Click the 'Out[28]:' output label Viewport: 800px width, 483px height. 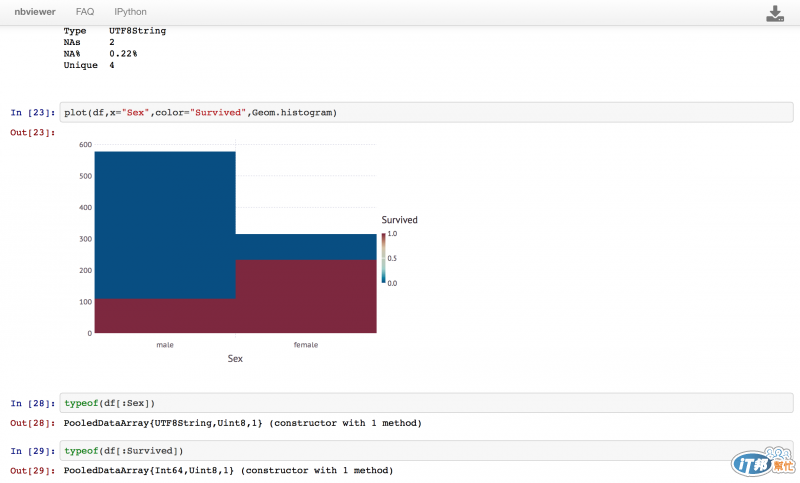pyautogui.click(x=33, y=423)
